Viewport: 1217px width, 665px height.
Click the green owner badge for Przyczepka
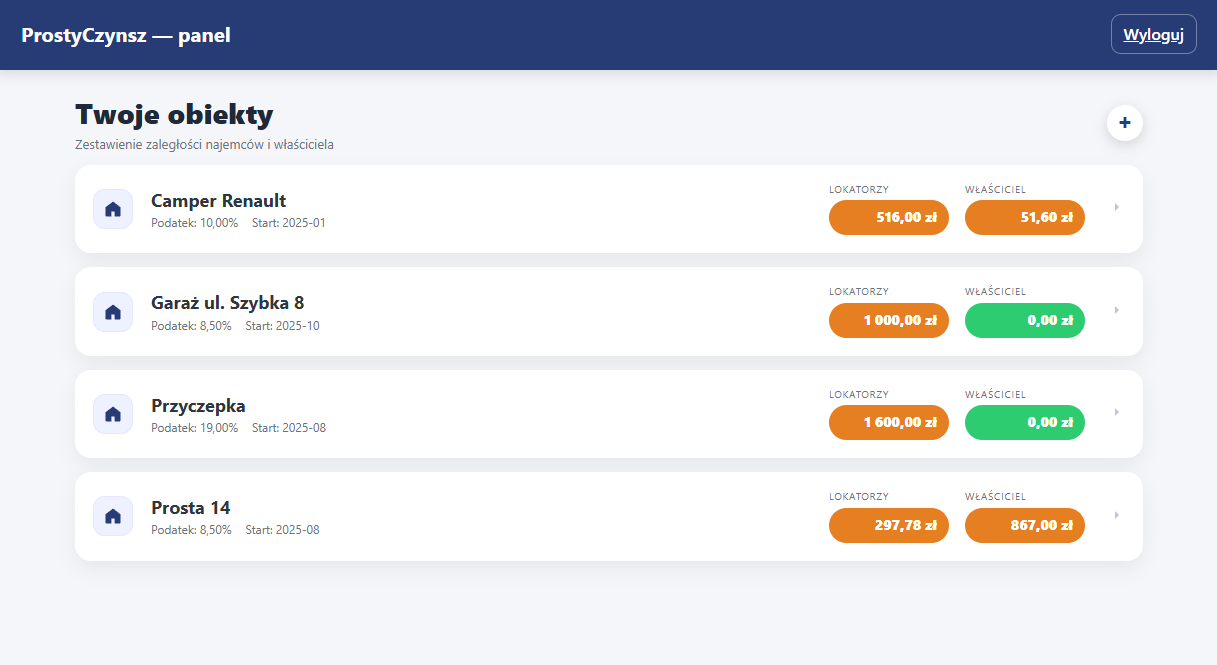(1024, 422)
